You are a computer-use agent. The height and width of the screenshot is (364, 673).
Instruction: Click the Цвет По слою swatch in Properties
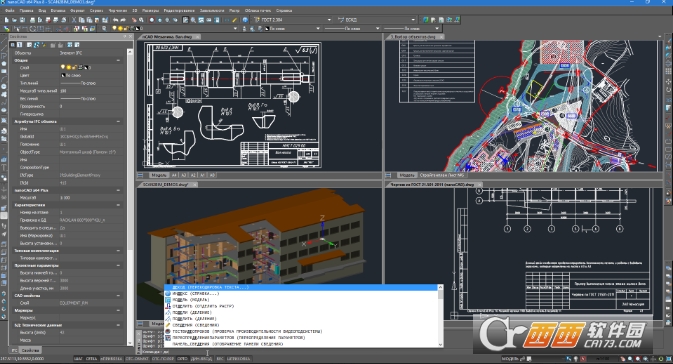[63, 76]
